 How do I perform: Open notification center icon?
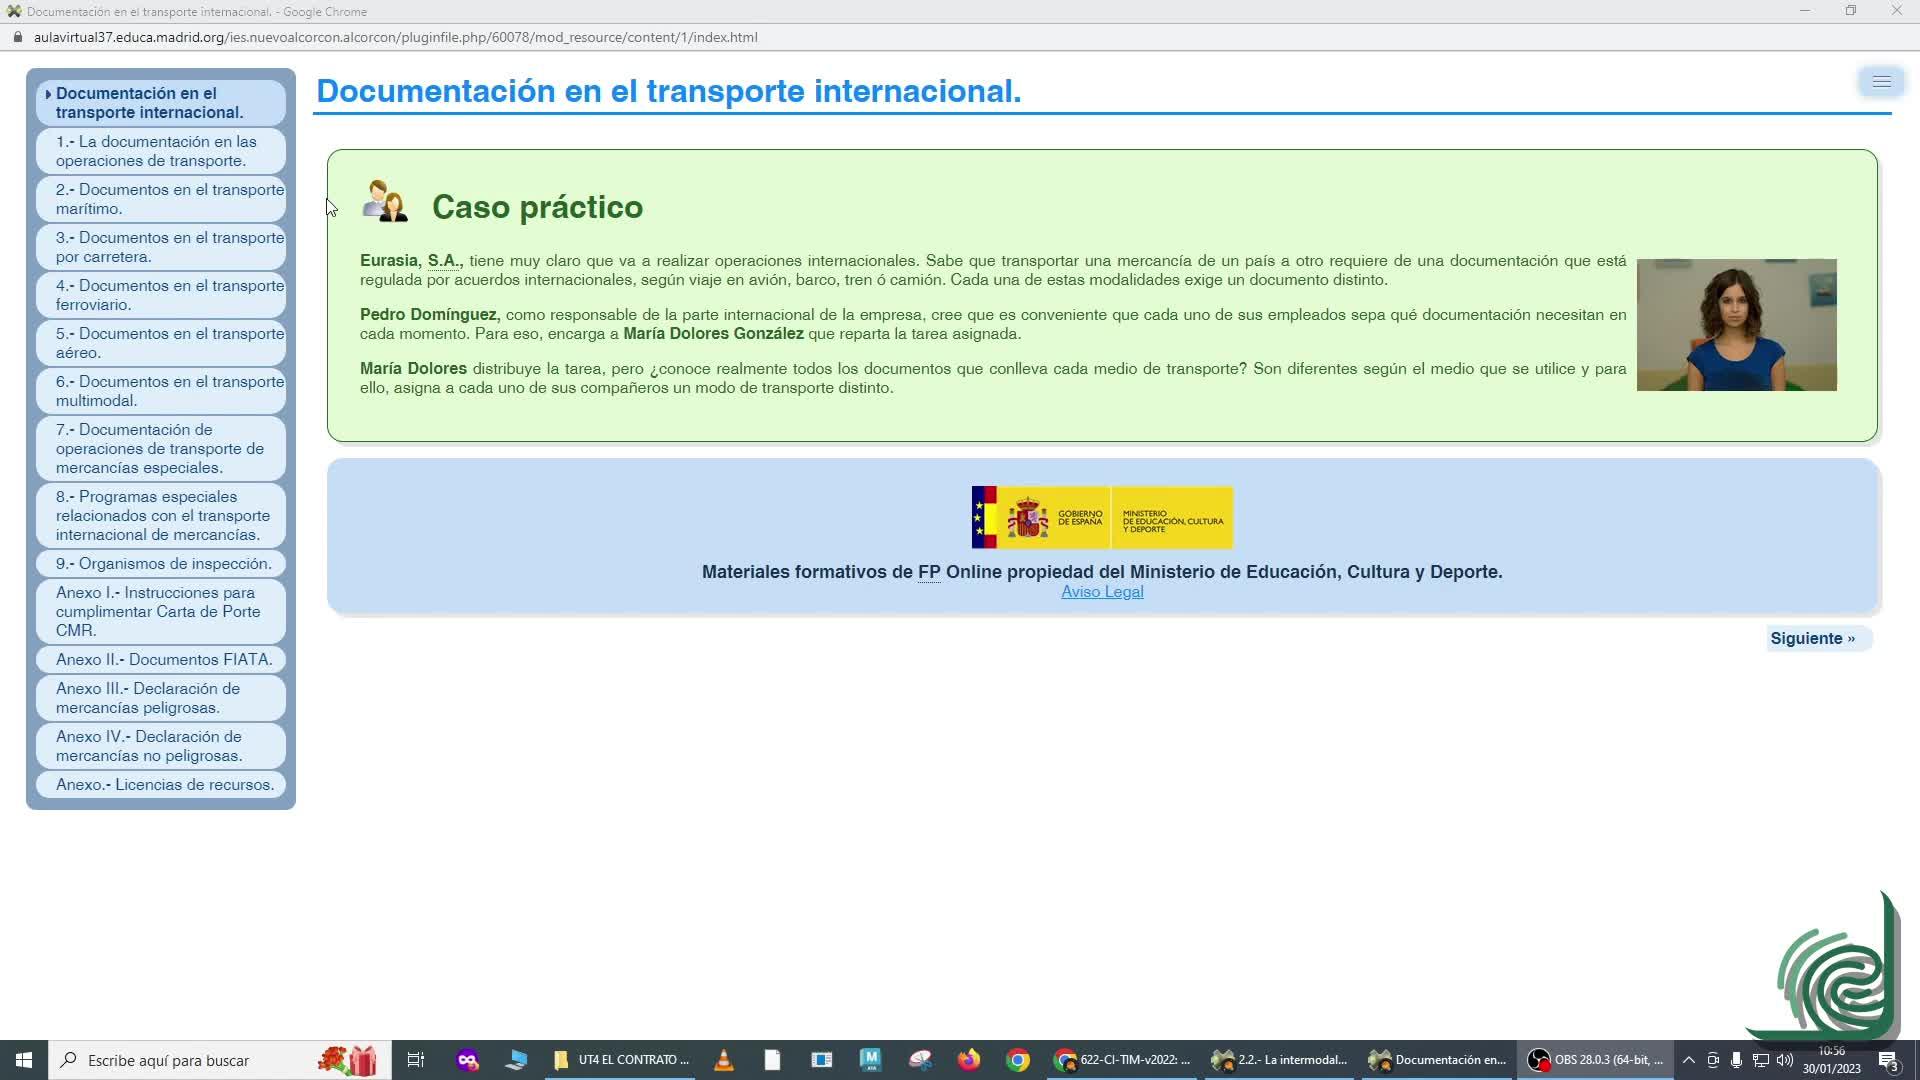point(1887,1060)
